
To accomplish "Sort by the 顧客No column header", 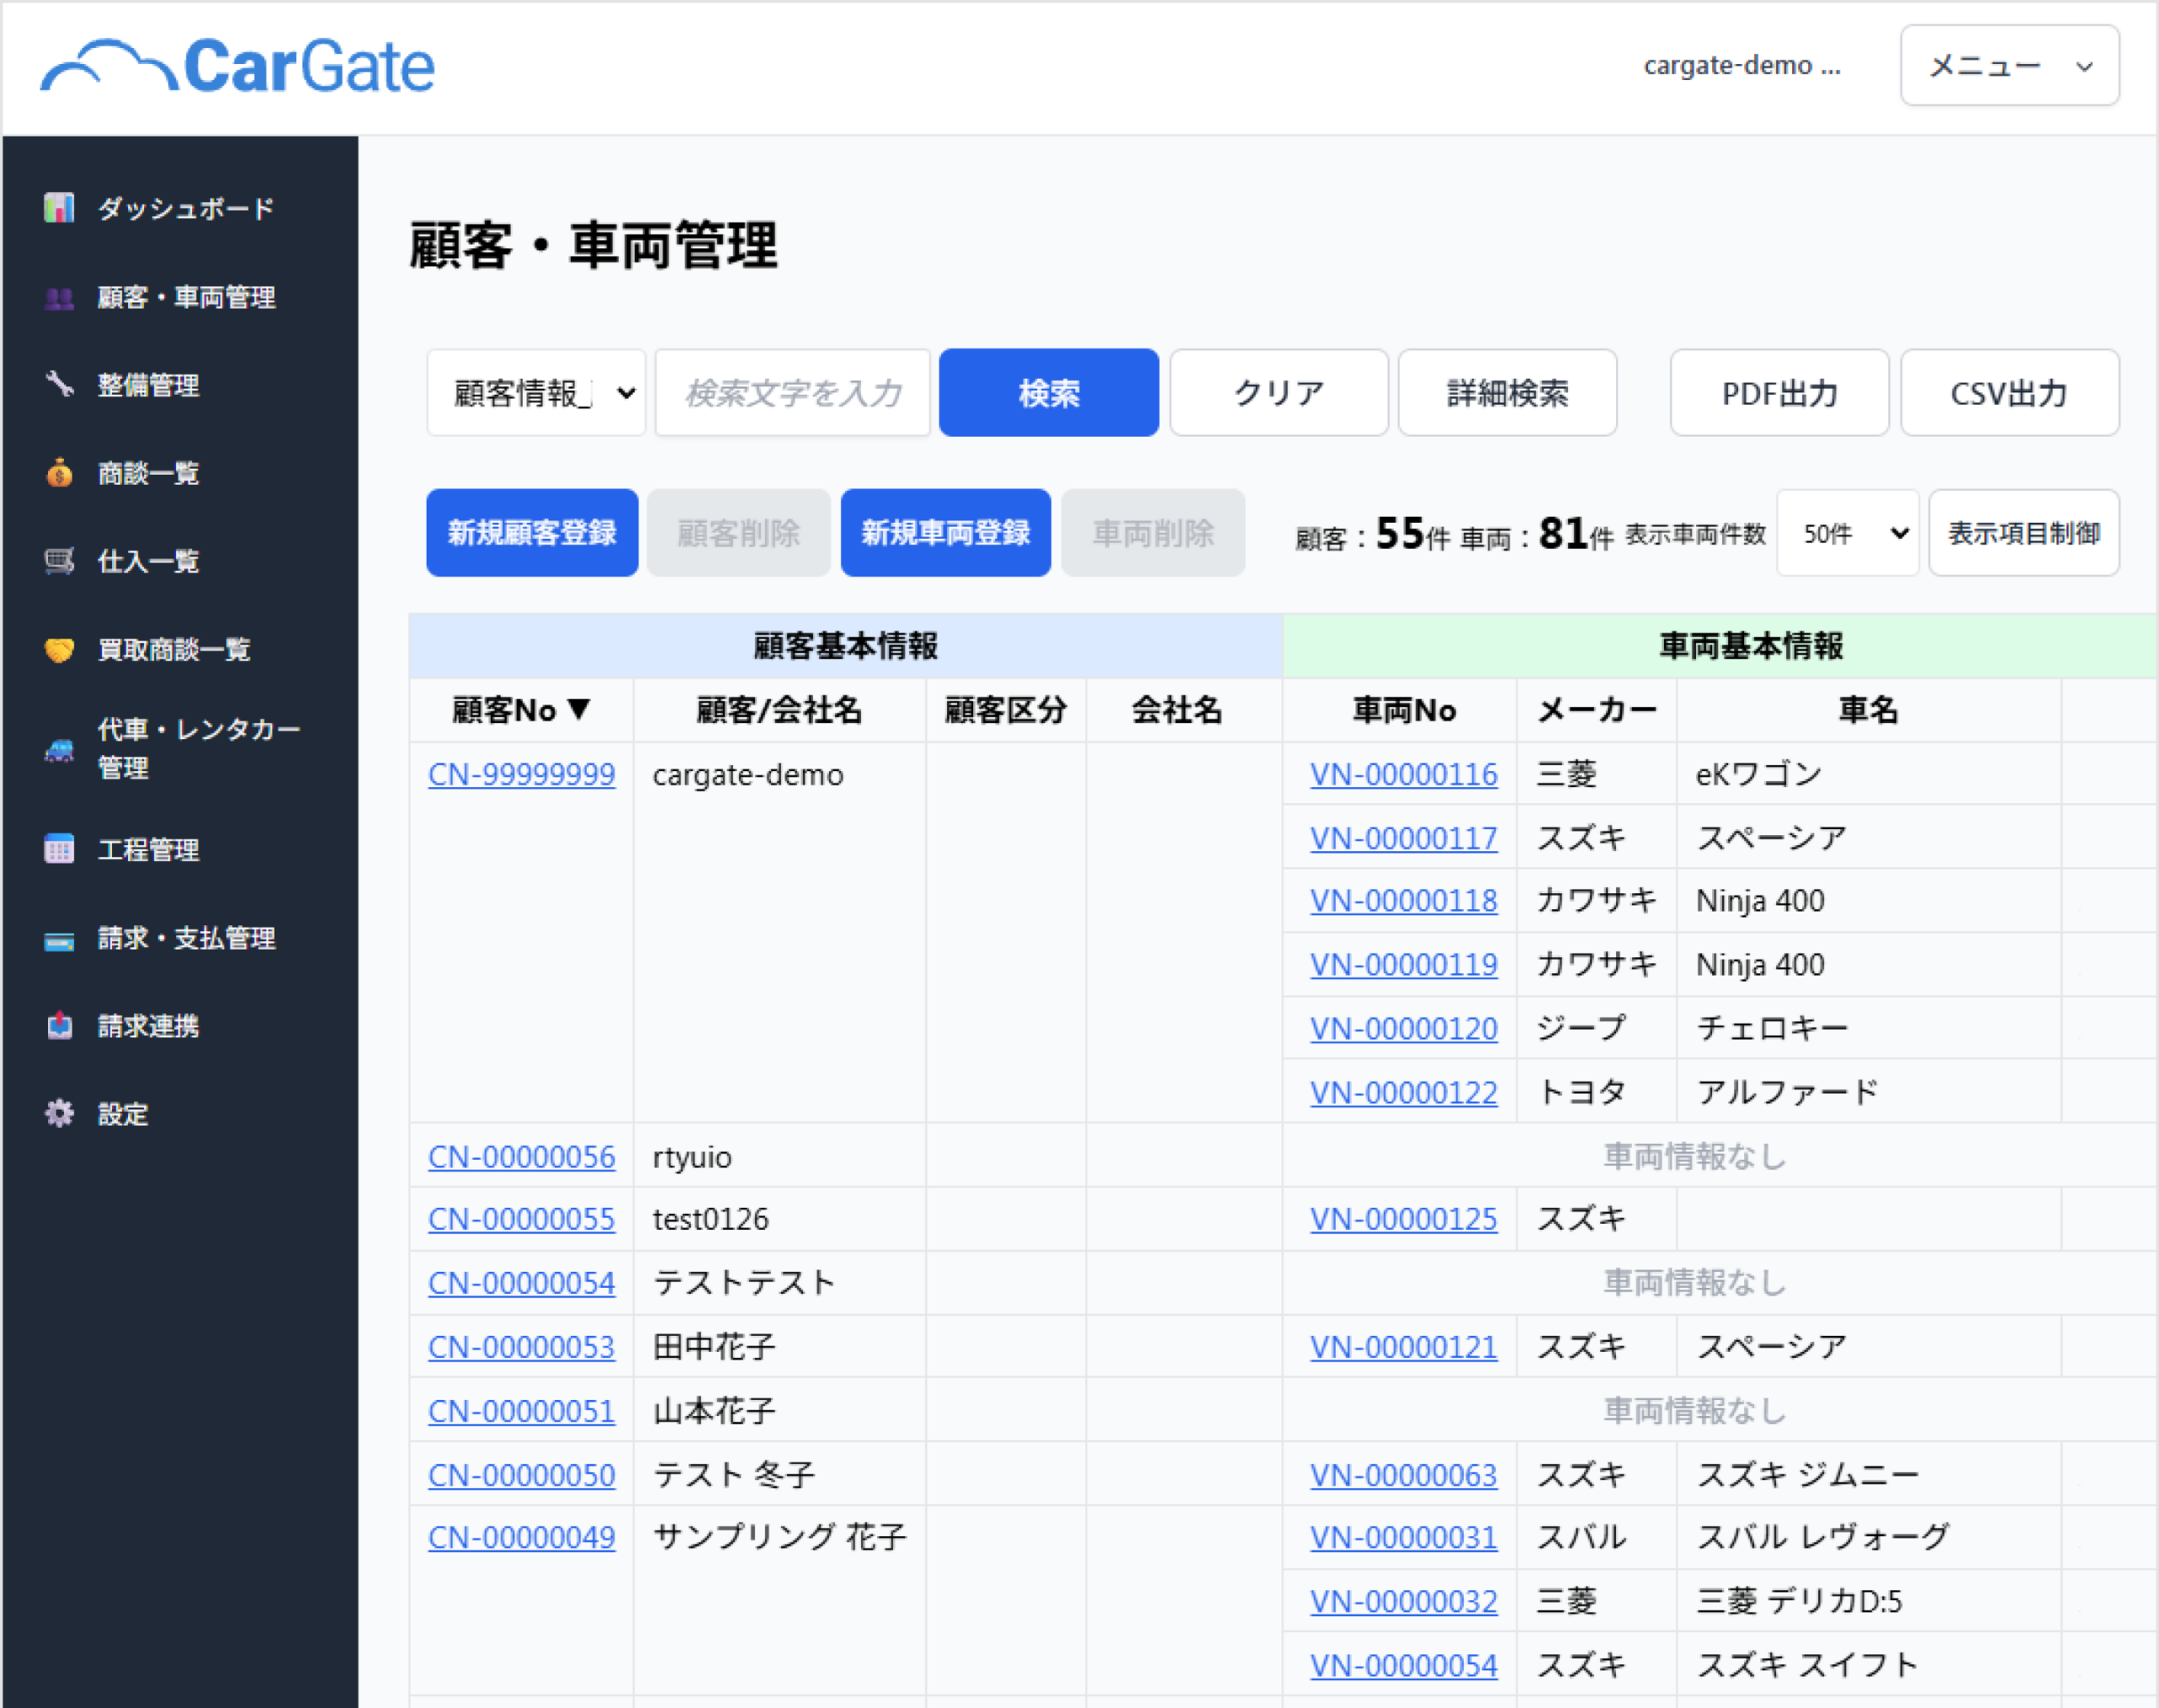I will point(521,710).
